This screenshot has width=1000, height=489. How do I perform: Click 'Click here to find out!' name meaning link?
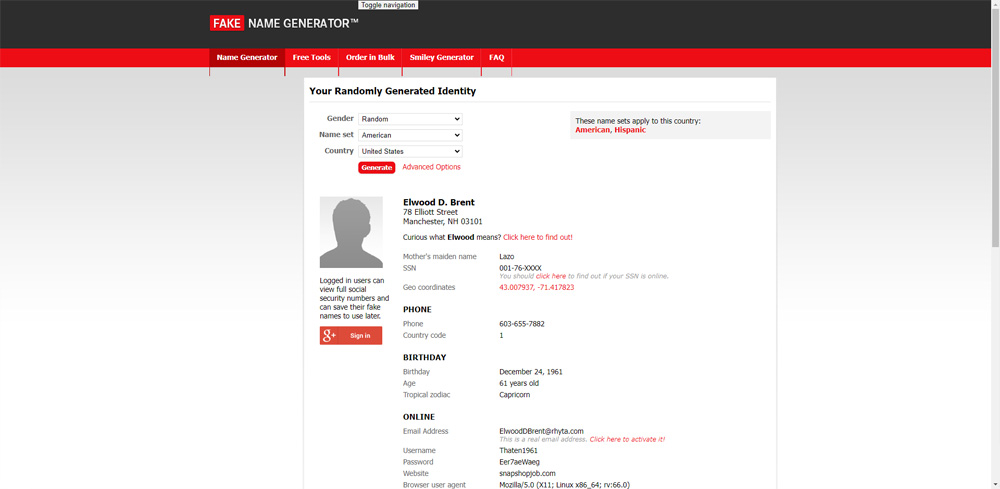coord(537,237)
